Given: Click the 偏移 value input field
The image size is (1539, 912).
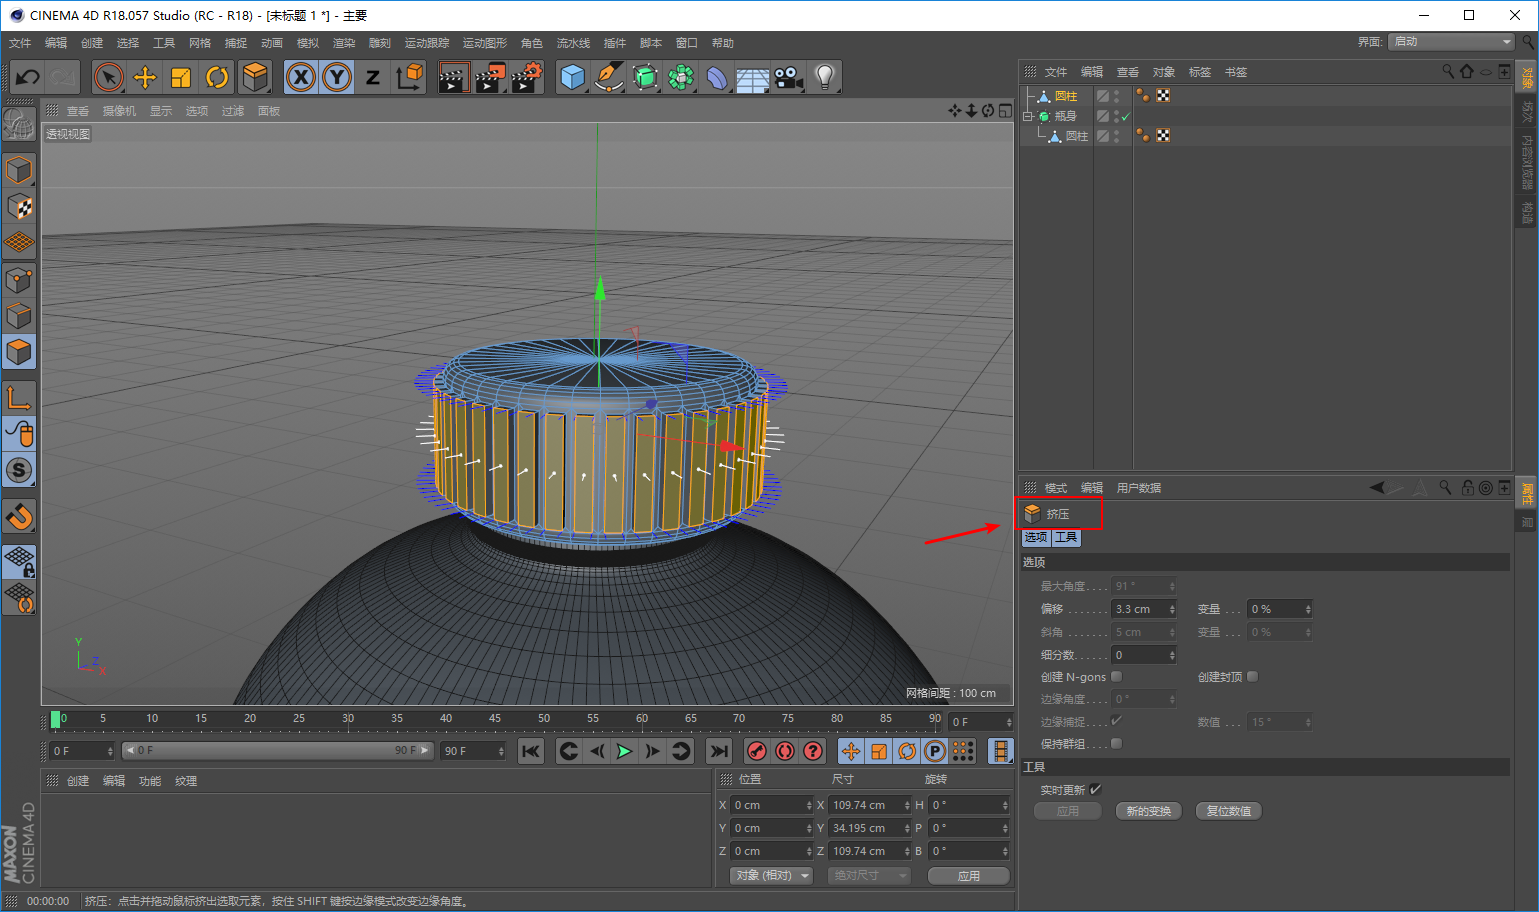Looking at the screenshot, I should tap(1139, 609).
